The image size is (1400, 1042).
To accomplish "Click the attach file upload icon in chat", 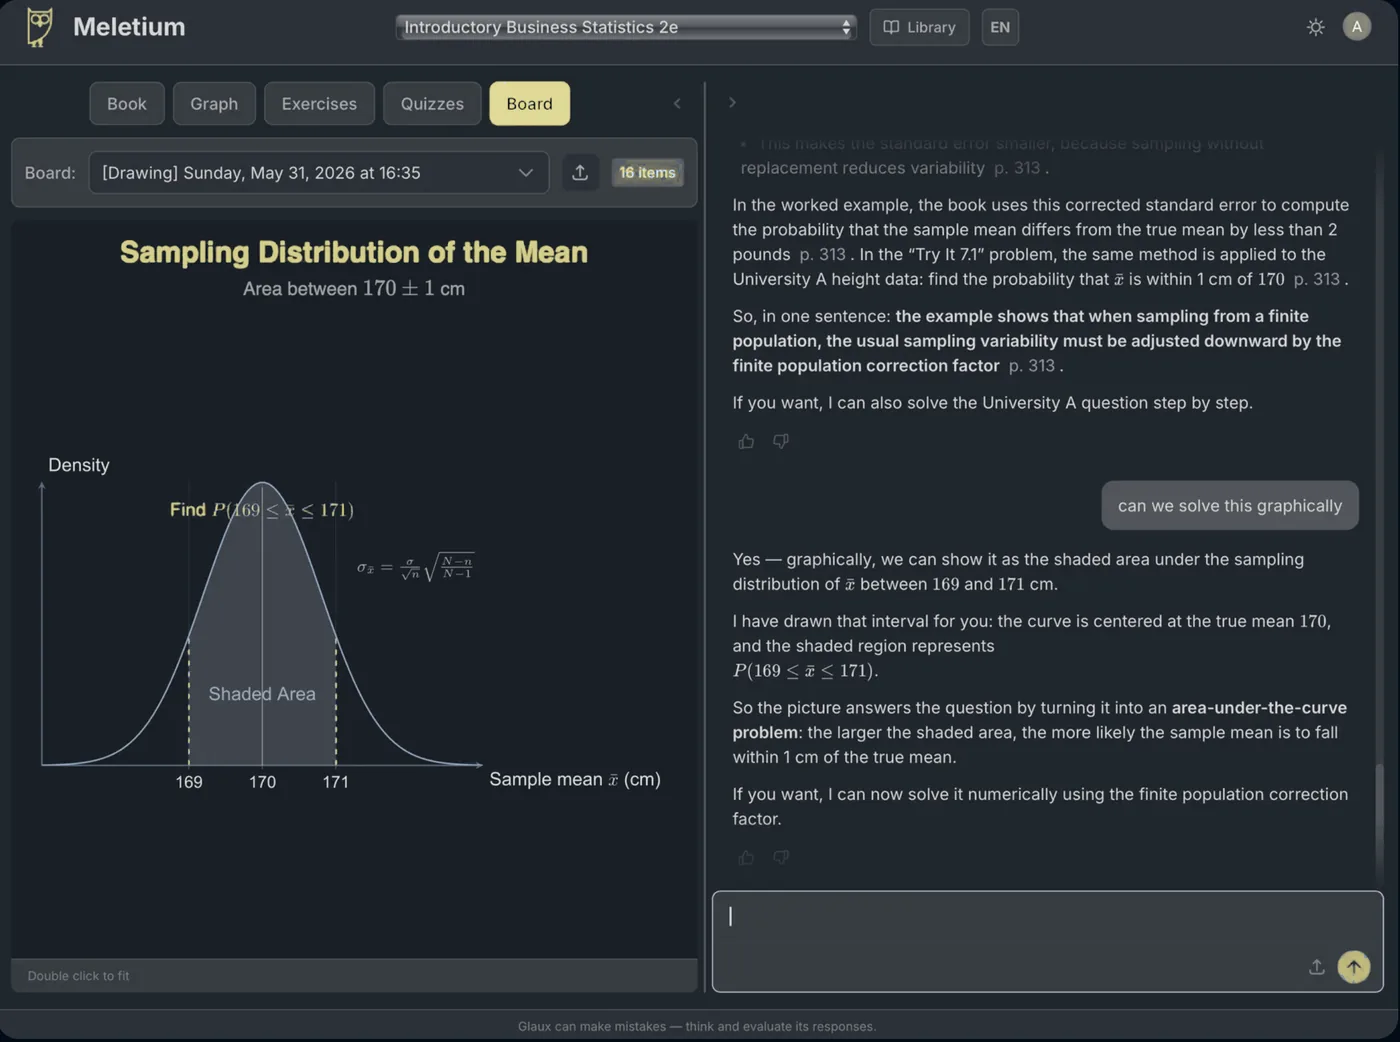I will click(1317, 967).
